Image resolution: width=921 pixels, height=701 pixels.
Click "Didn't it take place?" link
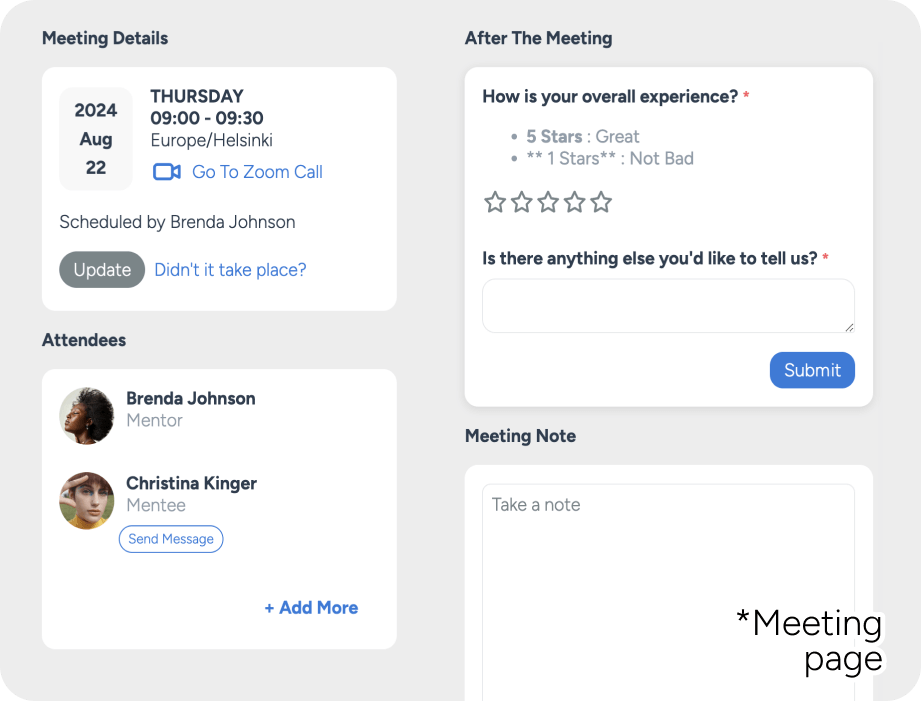230,270
